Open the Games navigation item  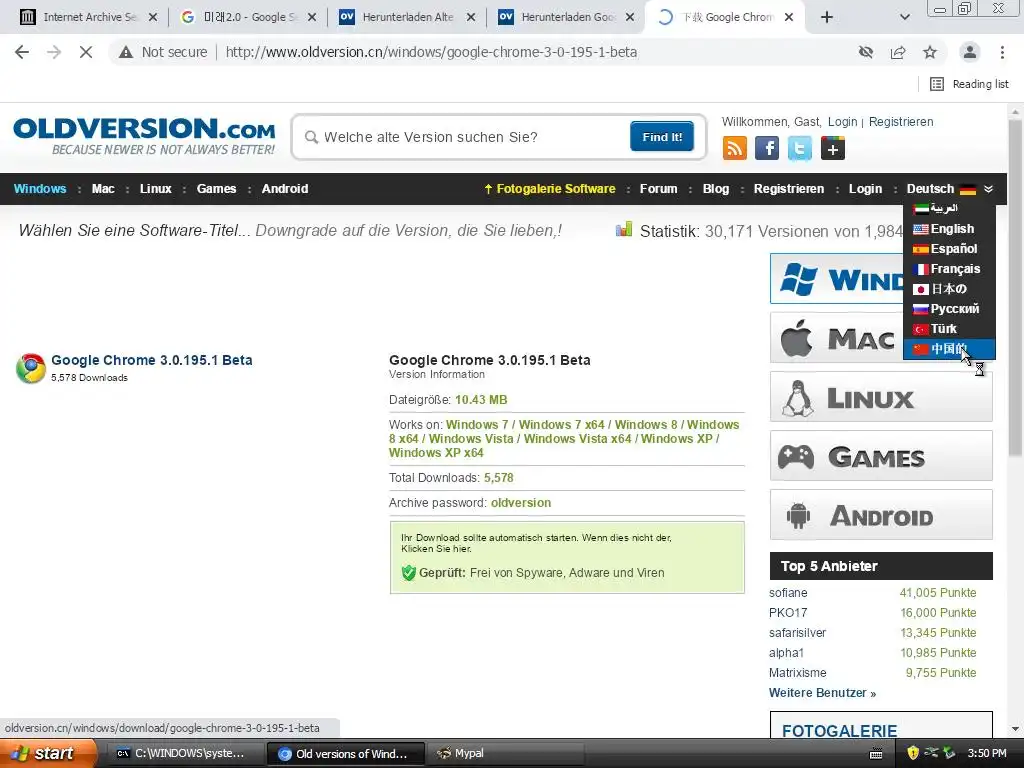216,189
